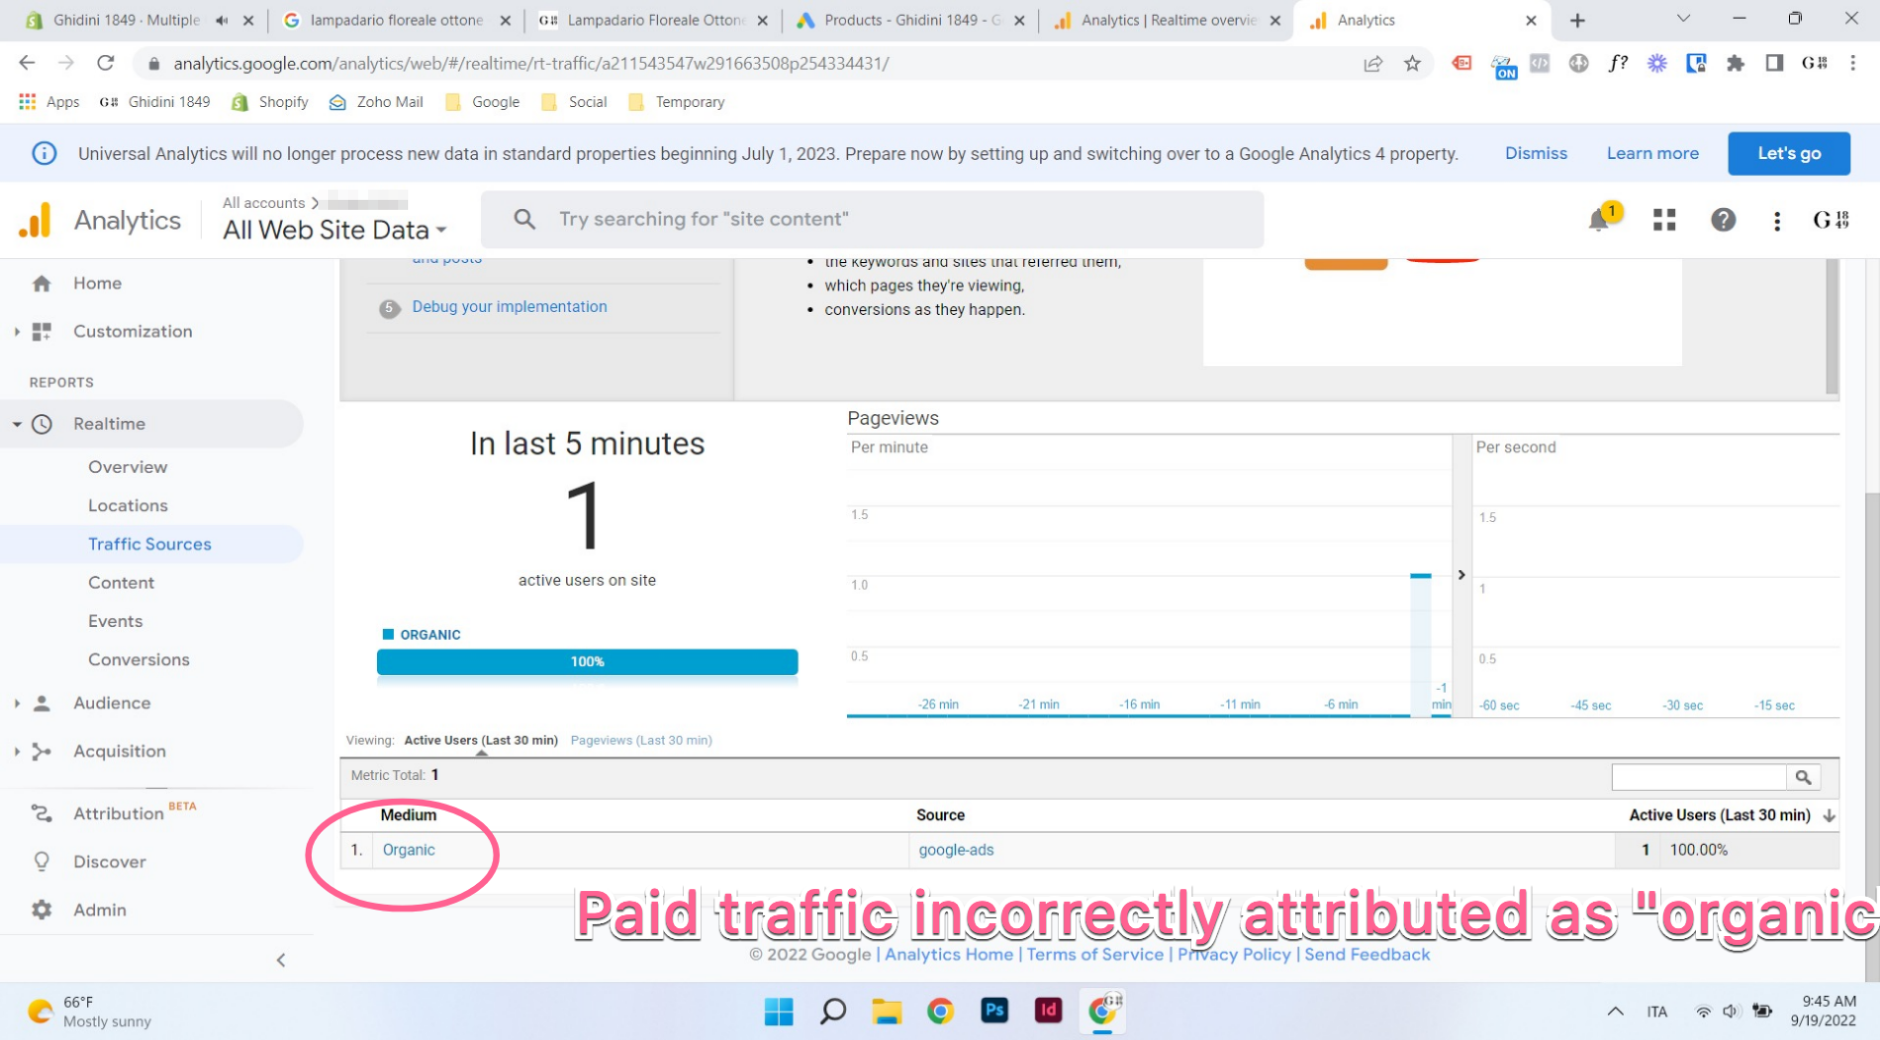Open a new browser tab
This screenshot has height=1040, width=1880.
click(x=1577, y=20)
